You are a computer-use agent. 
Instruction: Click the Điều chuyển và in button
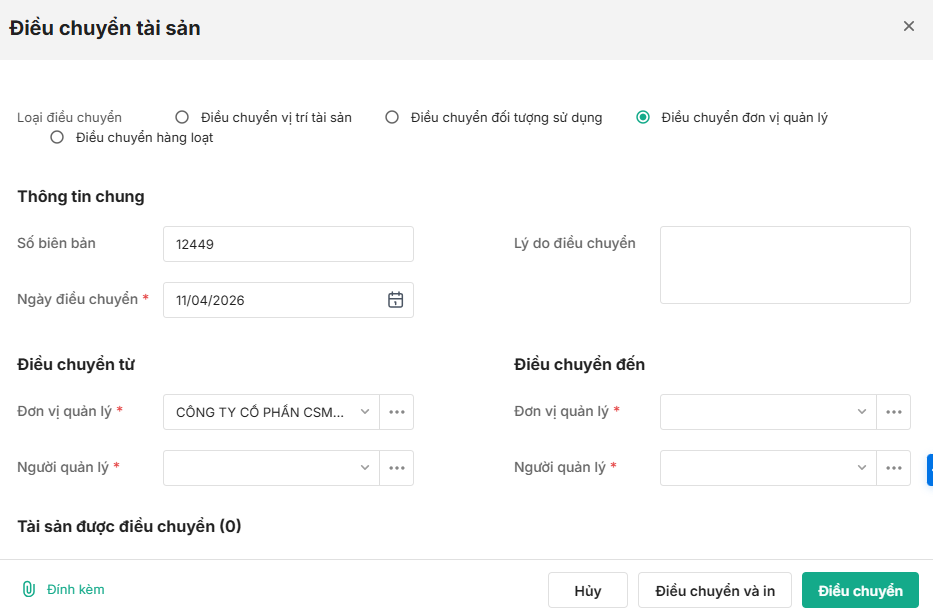pyautogui.click(x=714, y=591)
